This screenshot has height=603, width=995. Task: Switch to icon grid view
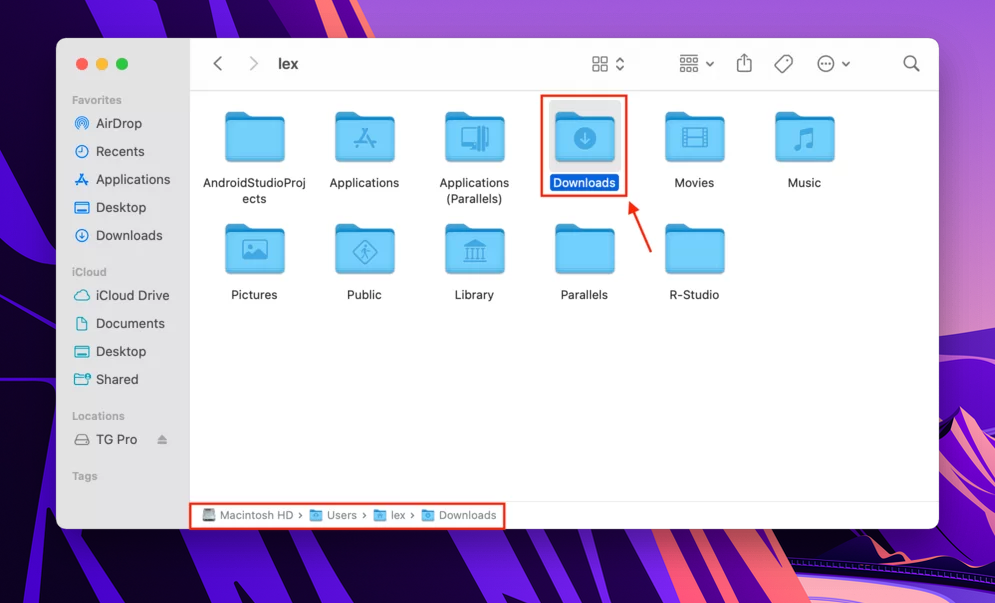click(600, 63)
